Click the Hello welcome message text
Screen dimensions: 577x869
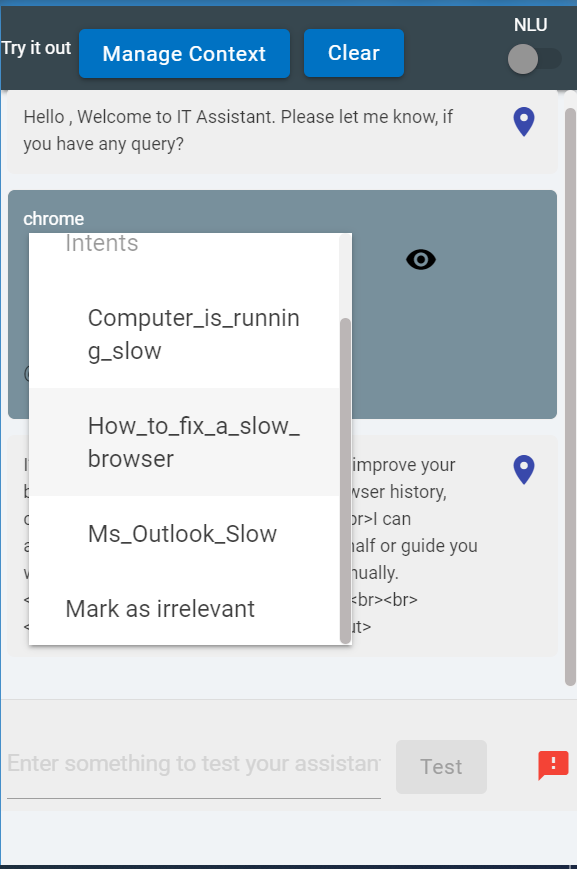(238, 130)
